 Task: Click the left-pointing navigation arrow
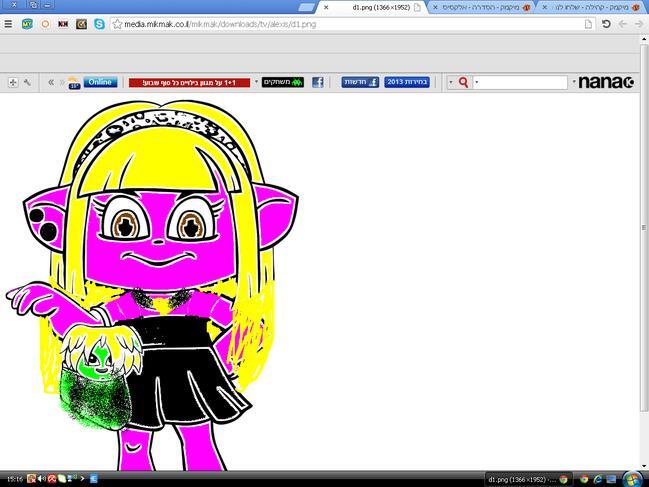click(x=623, y=24)
